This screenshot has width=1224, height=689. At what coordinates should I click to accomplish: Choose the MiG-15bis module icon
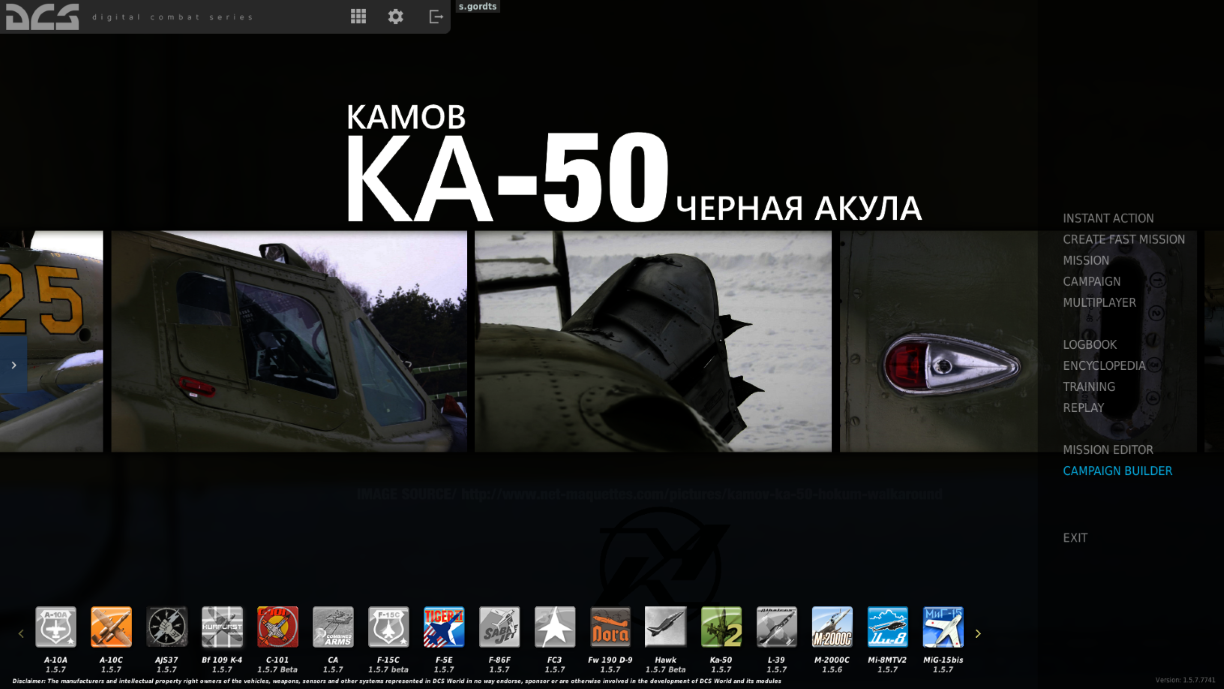pos(943,627)
